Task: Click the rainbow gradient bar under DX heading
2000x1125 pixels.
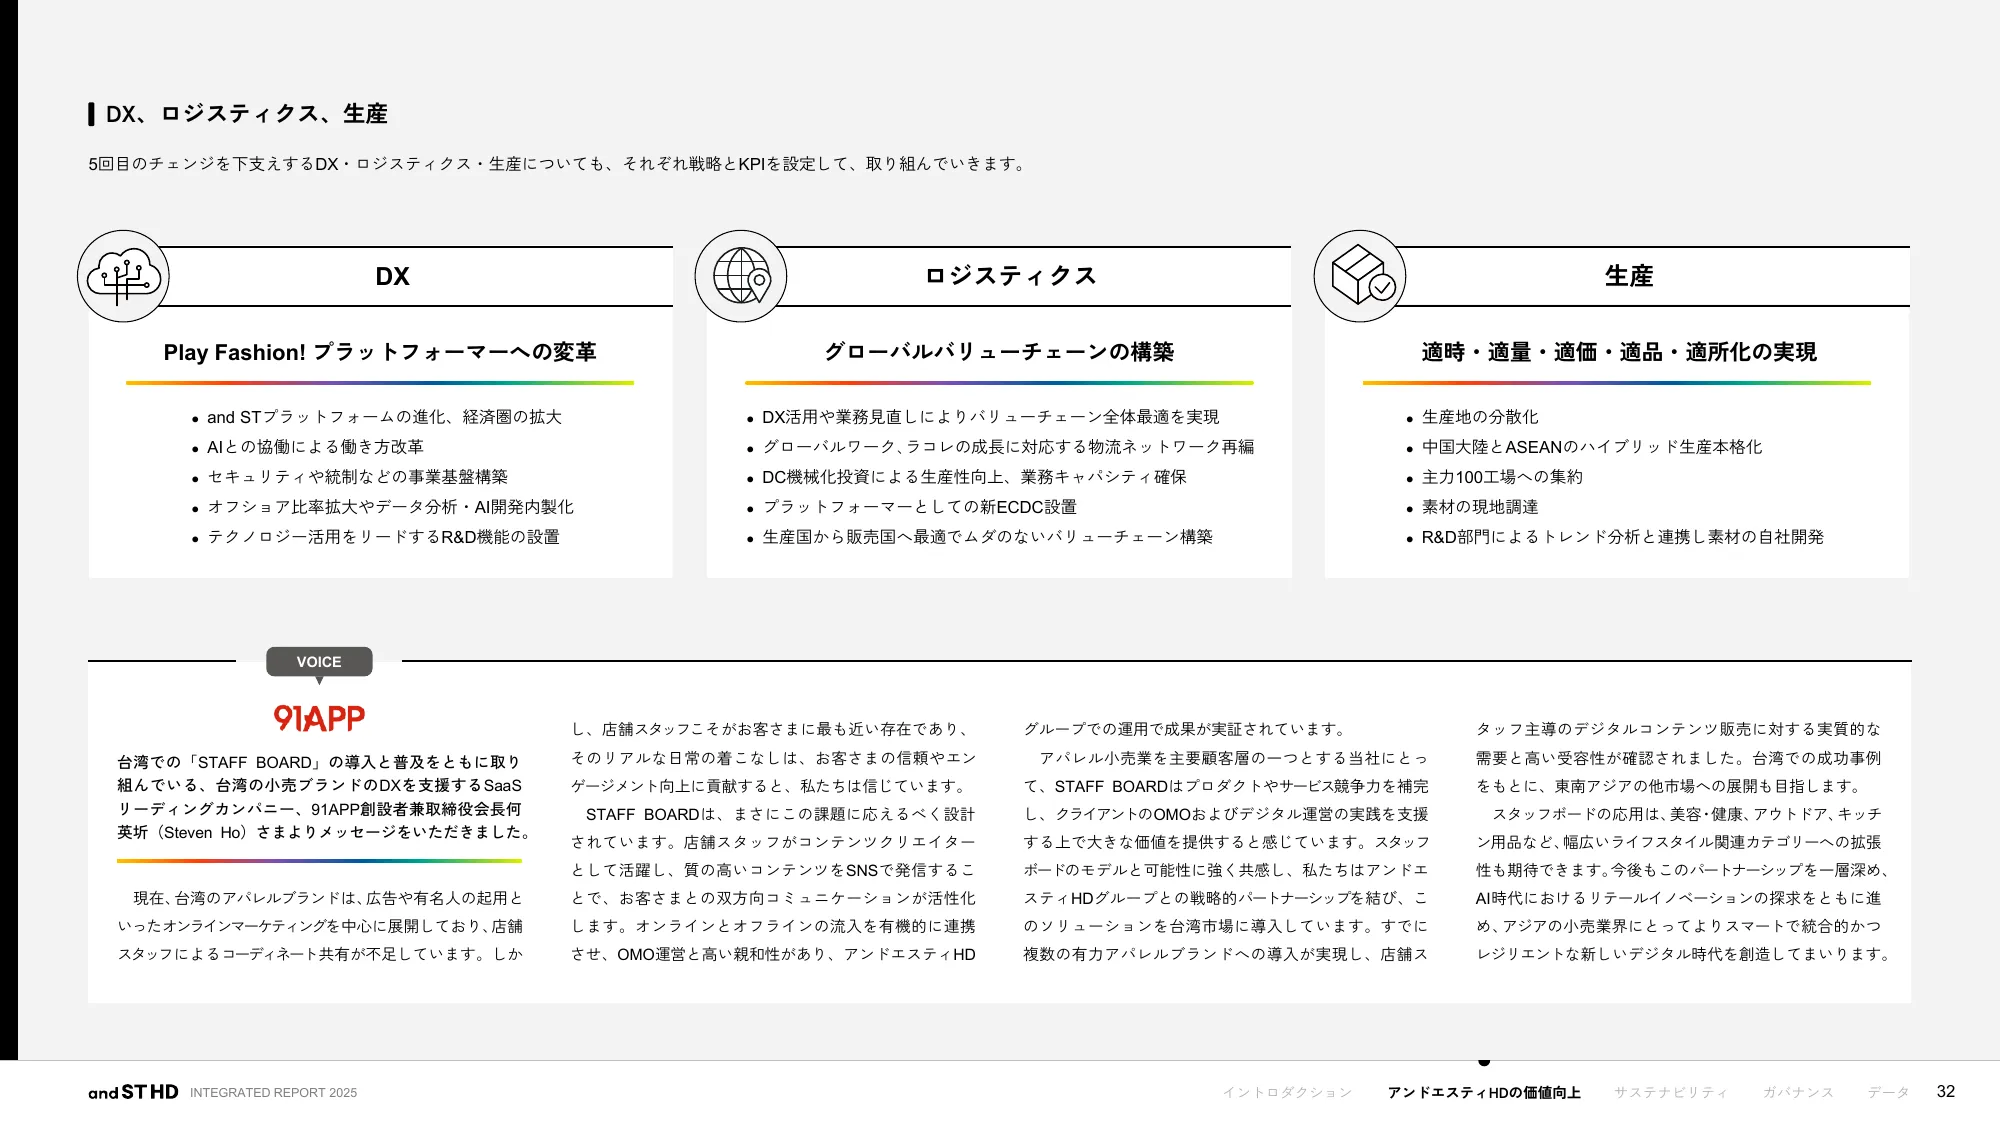Action: pyautogui.click(x=380, y=382)
